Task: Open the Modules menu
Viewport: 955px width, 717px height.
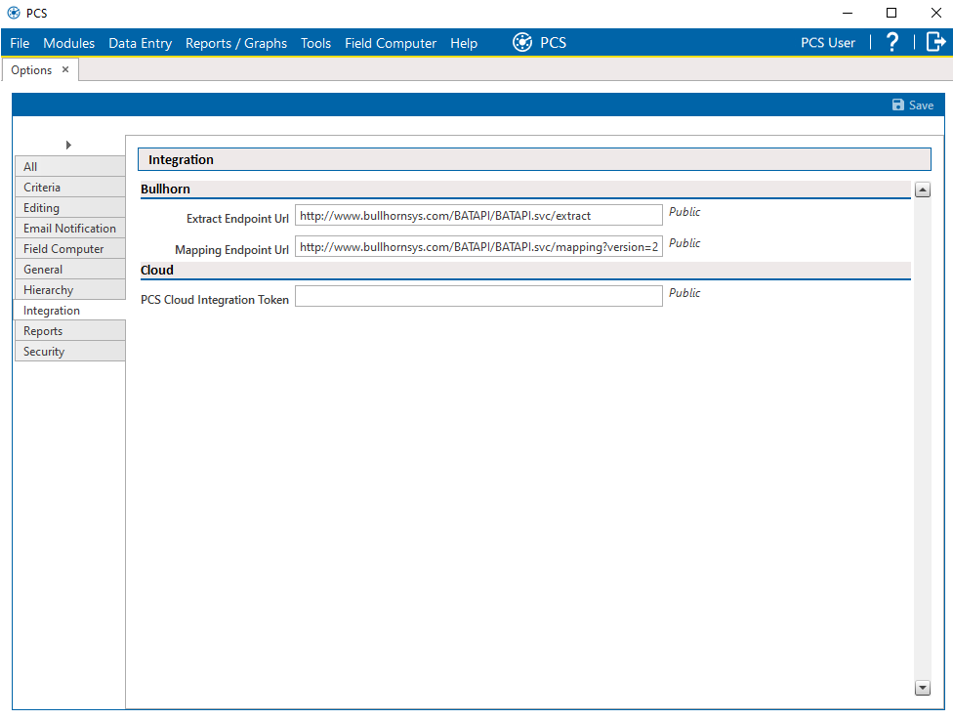Action: pyautogui.click(x=69, y=43)
